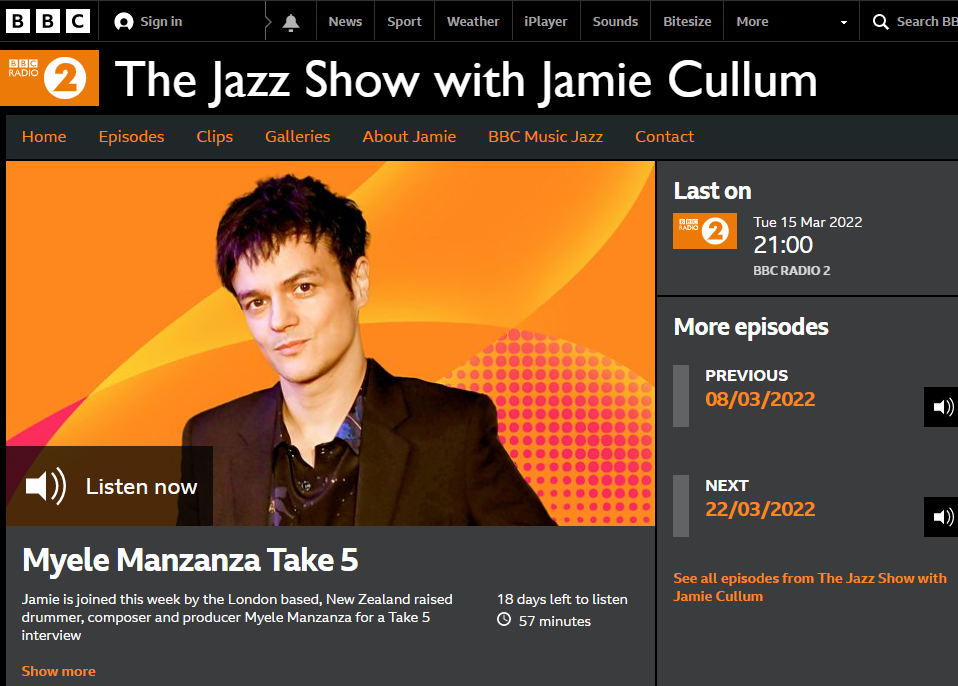Click the Listen now speaker icon
The image size is (958, 686).
click(46, 486)
